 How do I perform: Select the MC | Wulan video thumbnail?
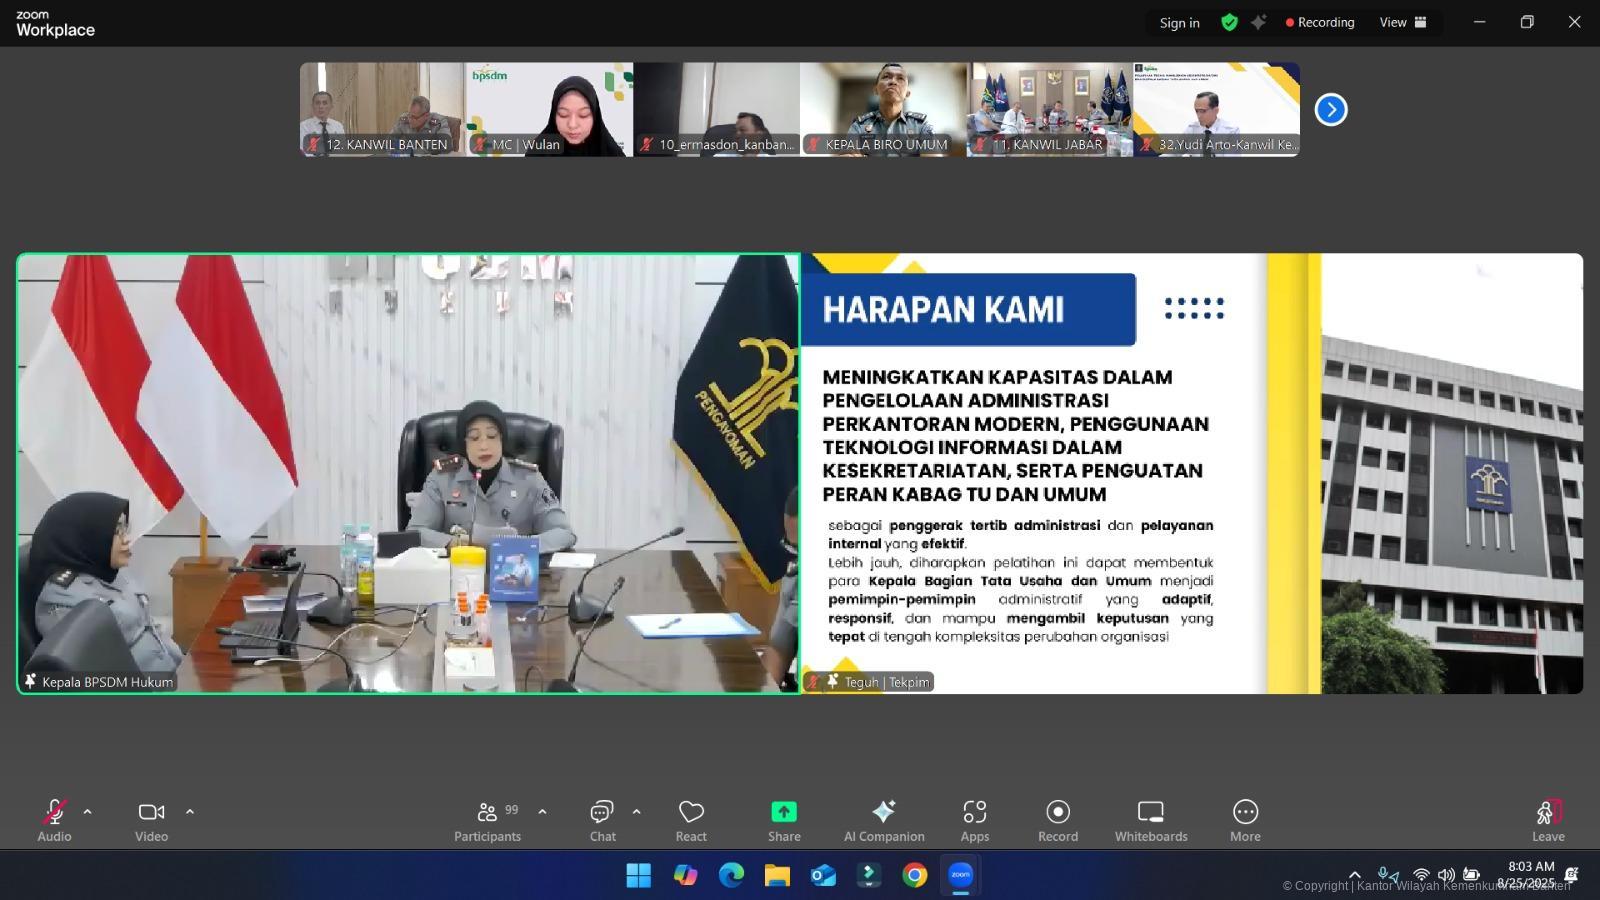[549, 109]
